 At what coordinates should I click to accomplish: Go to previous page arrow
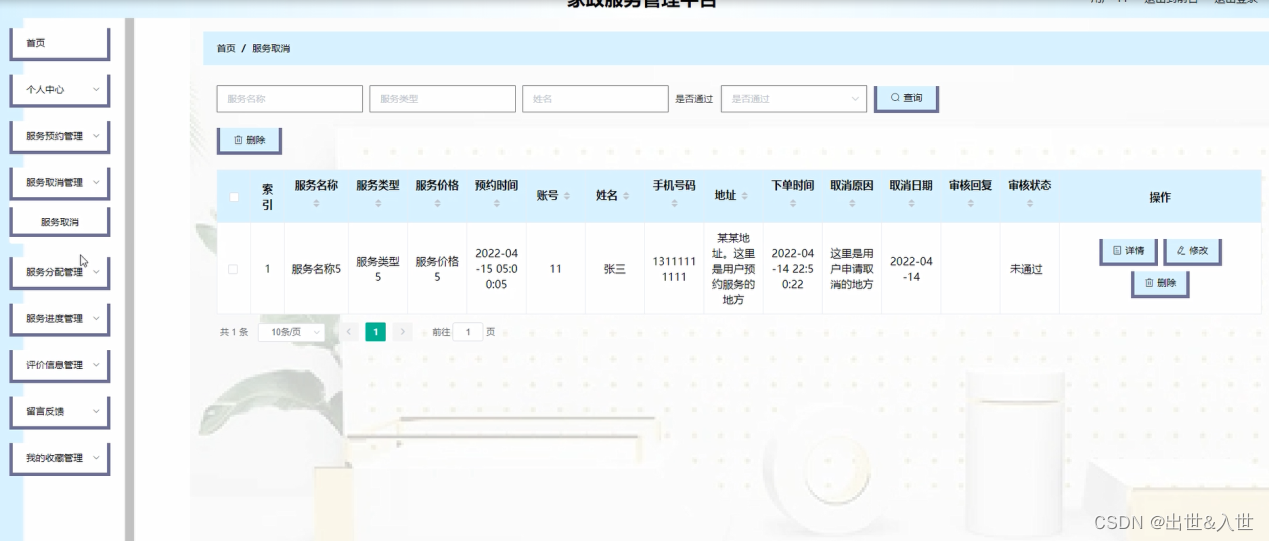349,331
